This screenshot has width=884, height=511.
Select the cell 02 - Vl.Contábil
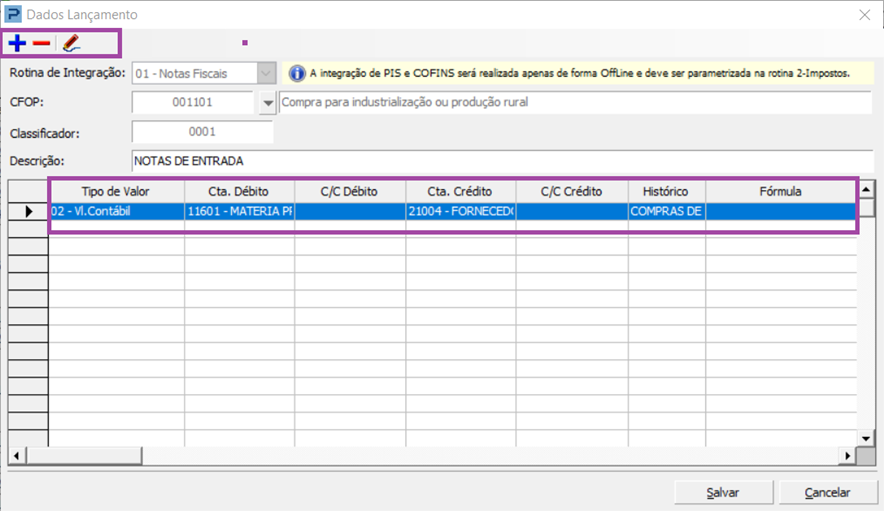pos(116,212)
